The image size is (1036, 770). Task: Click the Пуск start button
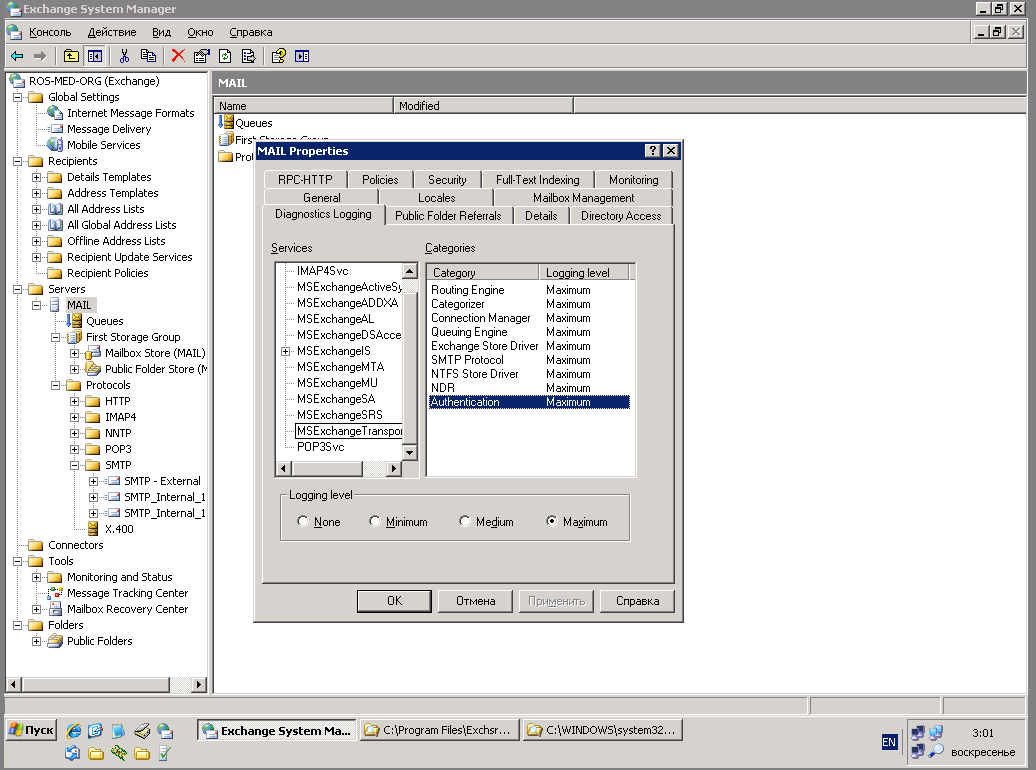(x=32, y=730)
